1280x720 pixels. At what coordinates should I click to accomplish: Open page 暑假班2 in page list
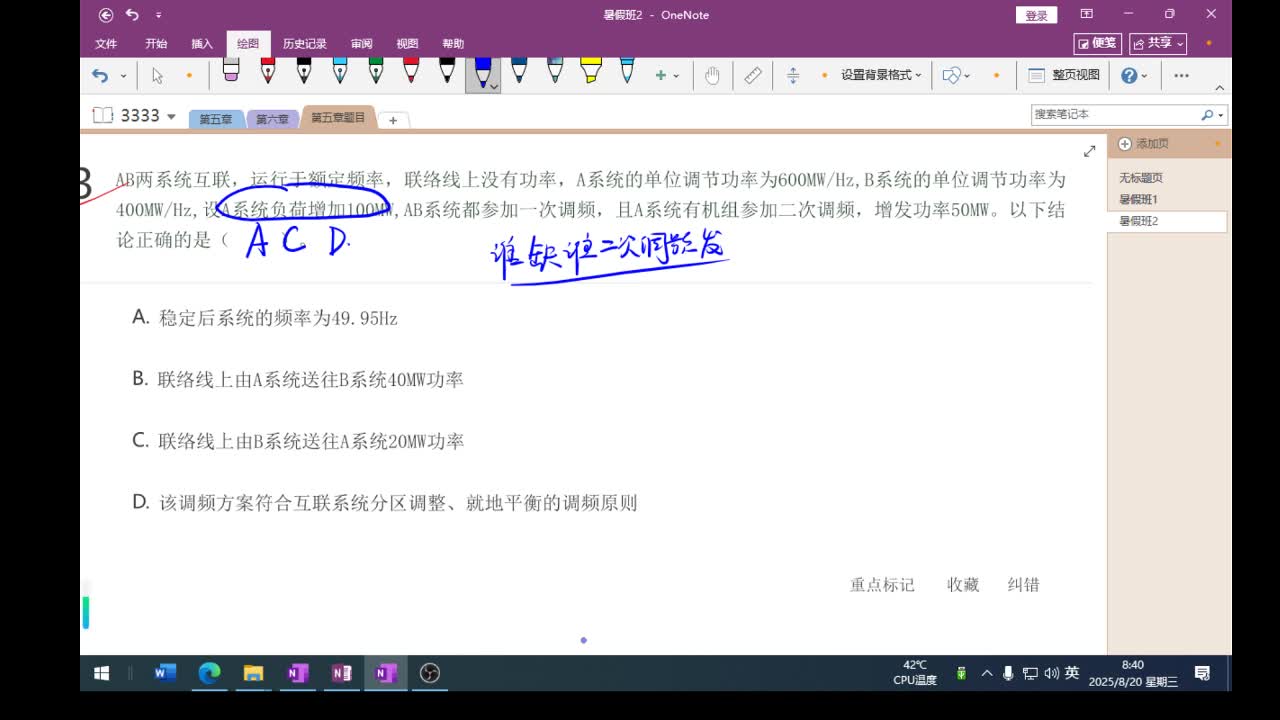1166,222
